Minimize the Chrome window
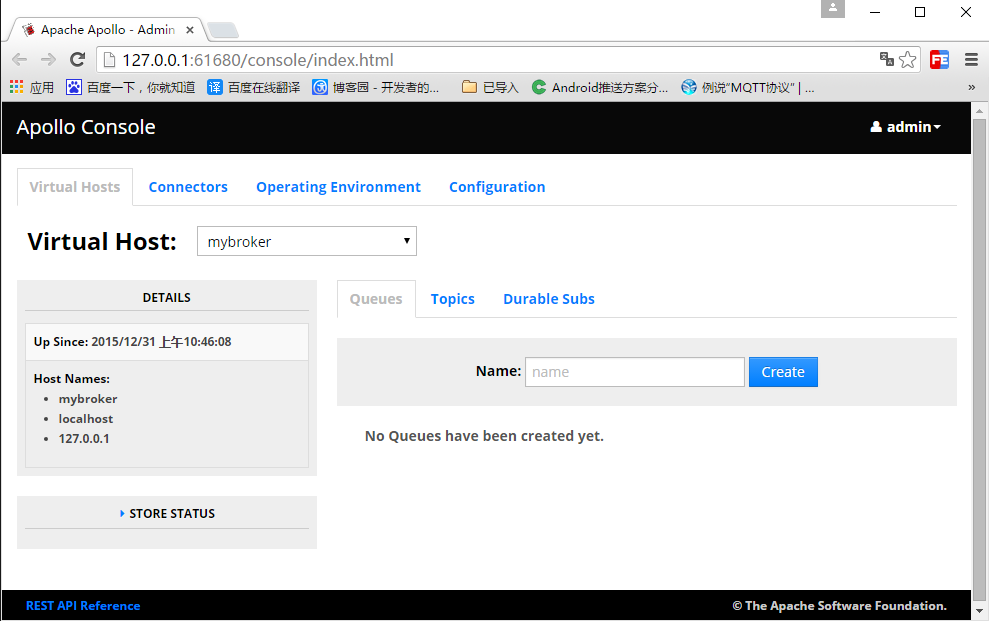 coord(875,12)
